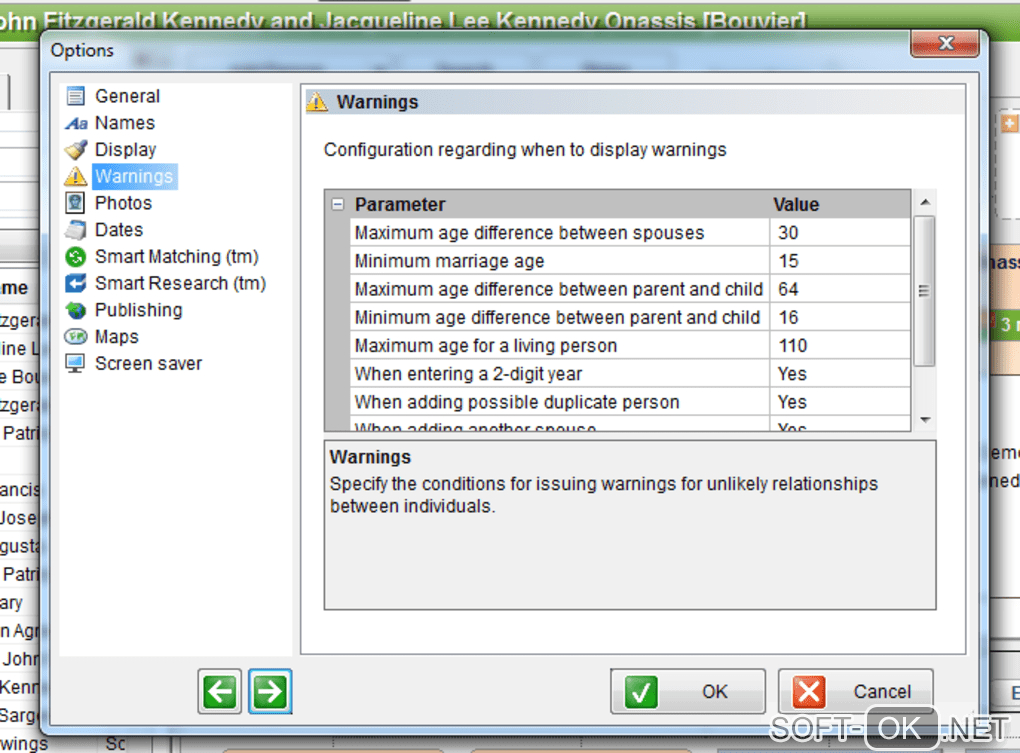Click the Names Aa icon

75,123
